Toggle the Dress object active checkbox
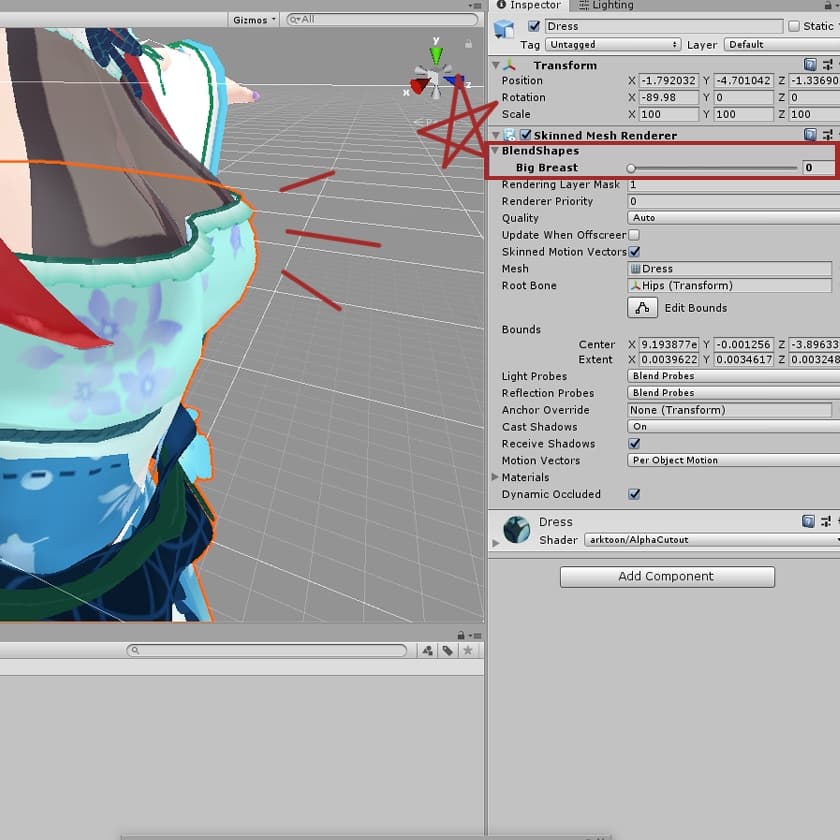This screenshot has width=840, height=840. coord(534,26)
